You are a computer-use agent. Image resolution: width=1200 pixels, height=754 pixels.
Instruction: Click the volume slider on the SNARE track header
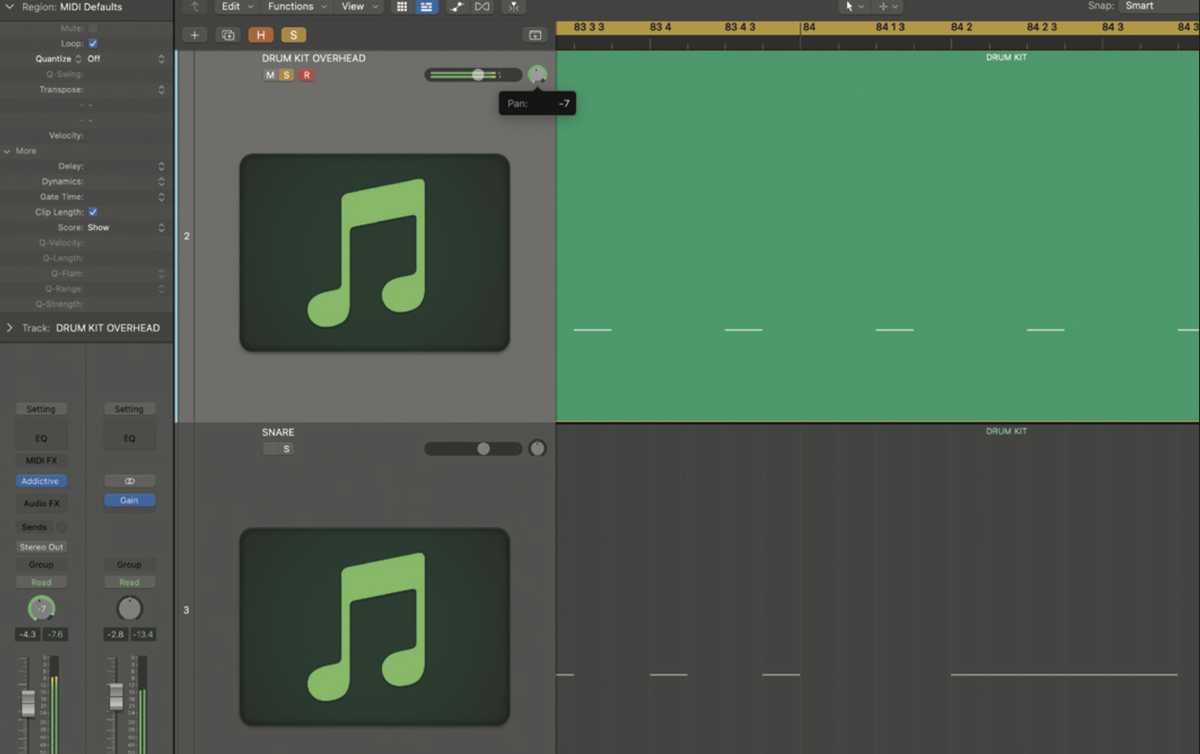point(484,448)
